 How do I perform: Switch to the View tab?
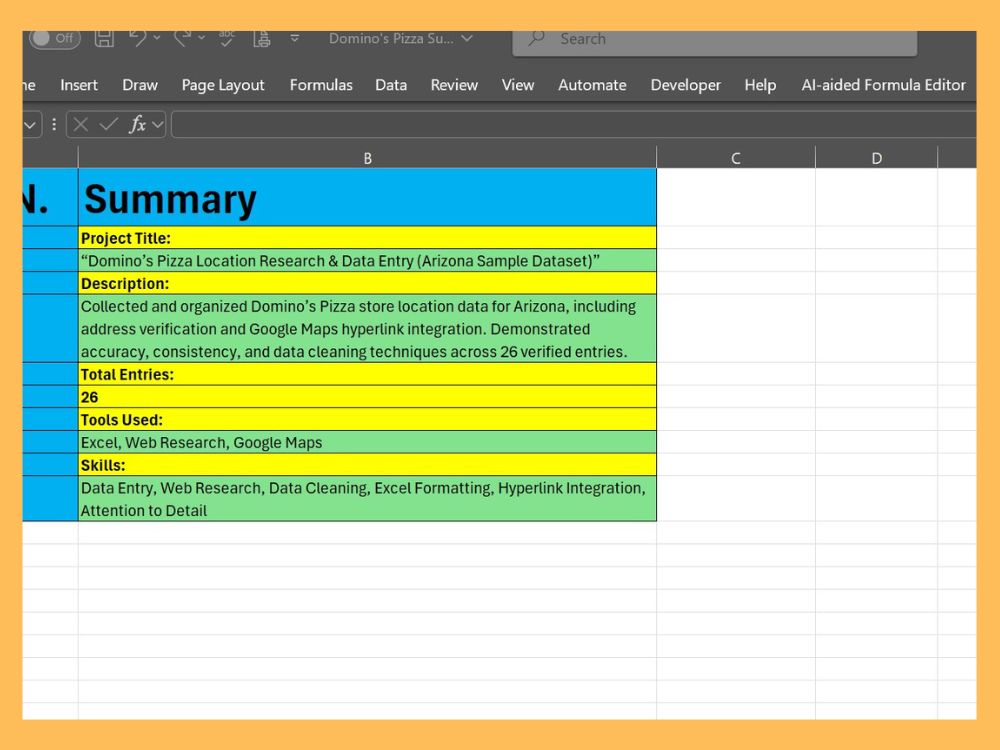click(x=518, y=85)
